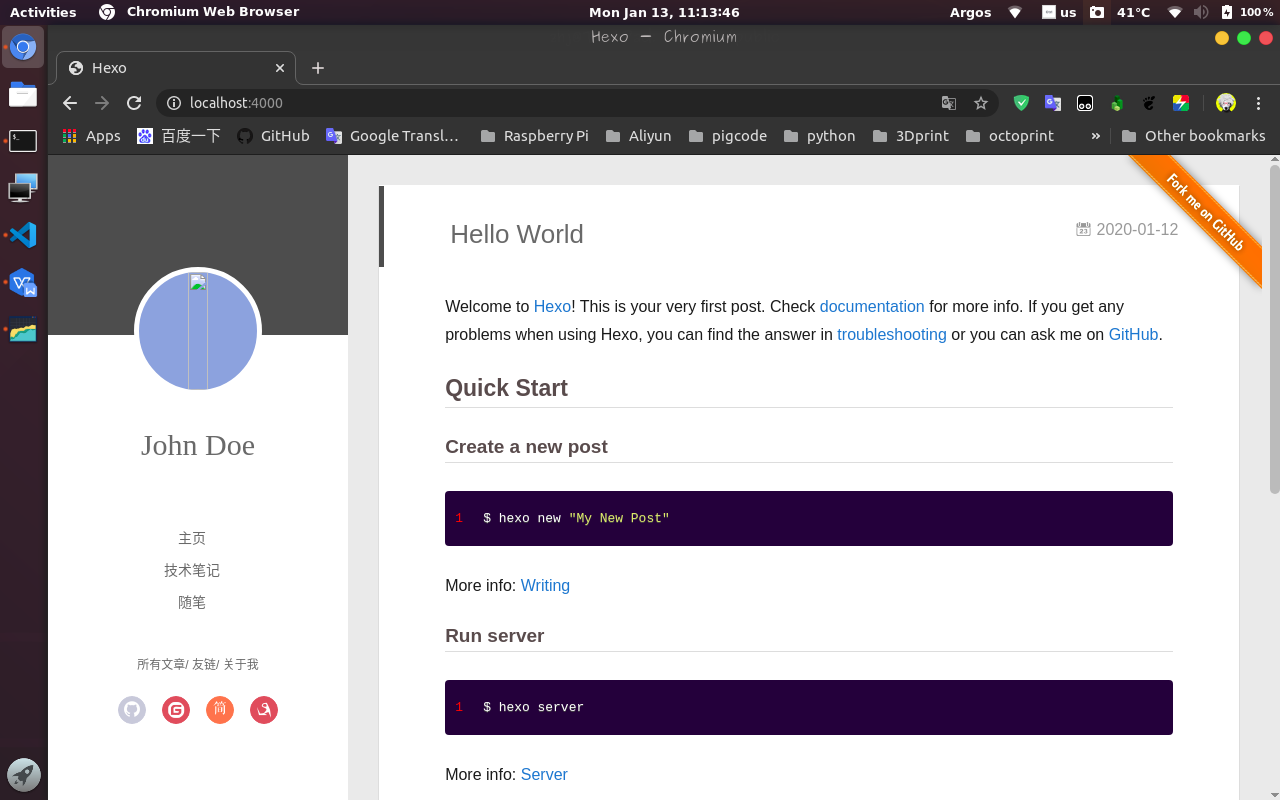Click the browser back arrow
The image size is (1280, 800).
[69, 103]
